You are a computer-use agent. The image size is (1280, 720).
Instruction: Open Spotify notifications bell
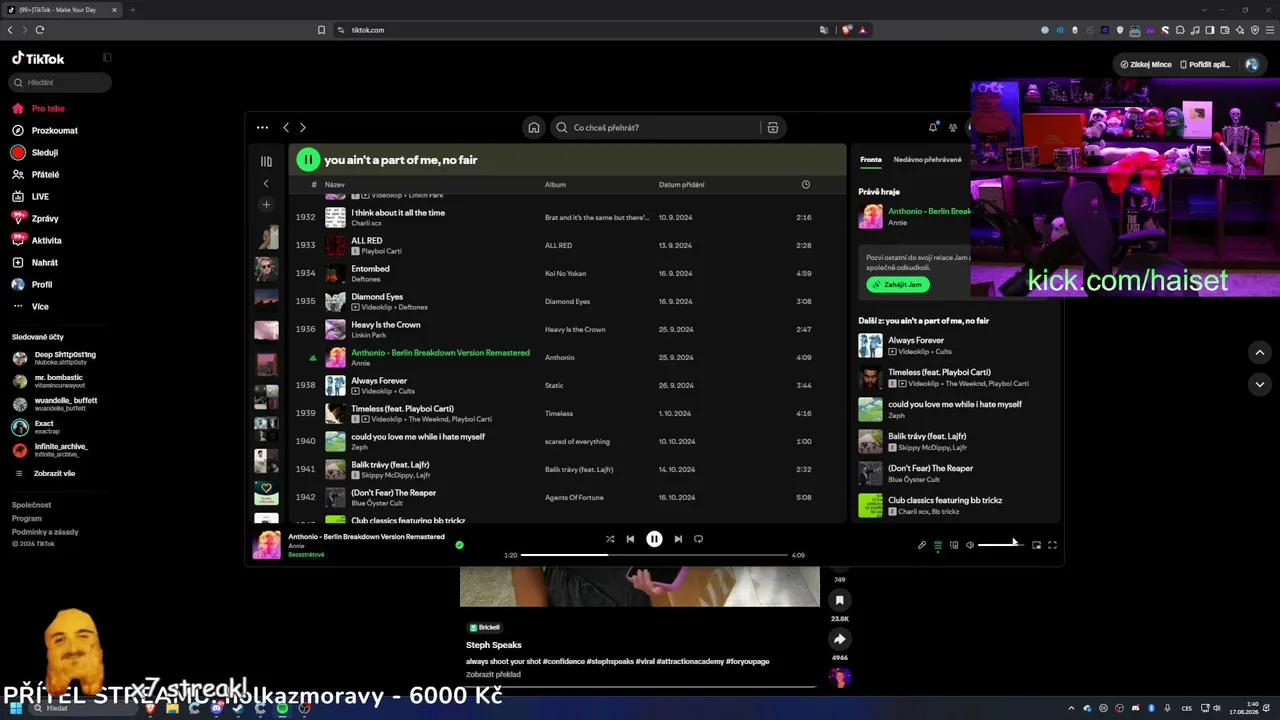(x=933, y=127)
